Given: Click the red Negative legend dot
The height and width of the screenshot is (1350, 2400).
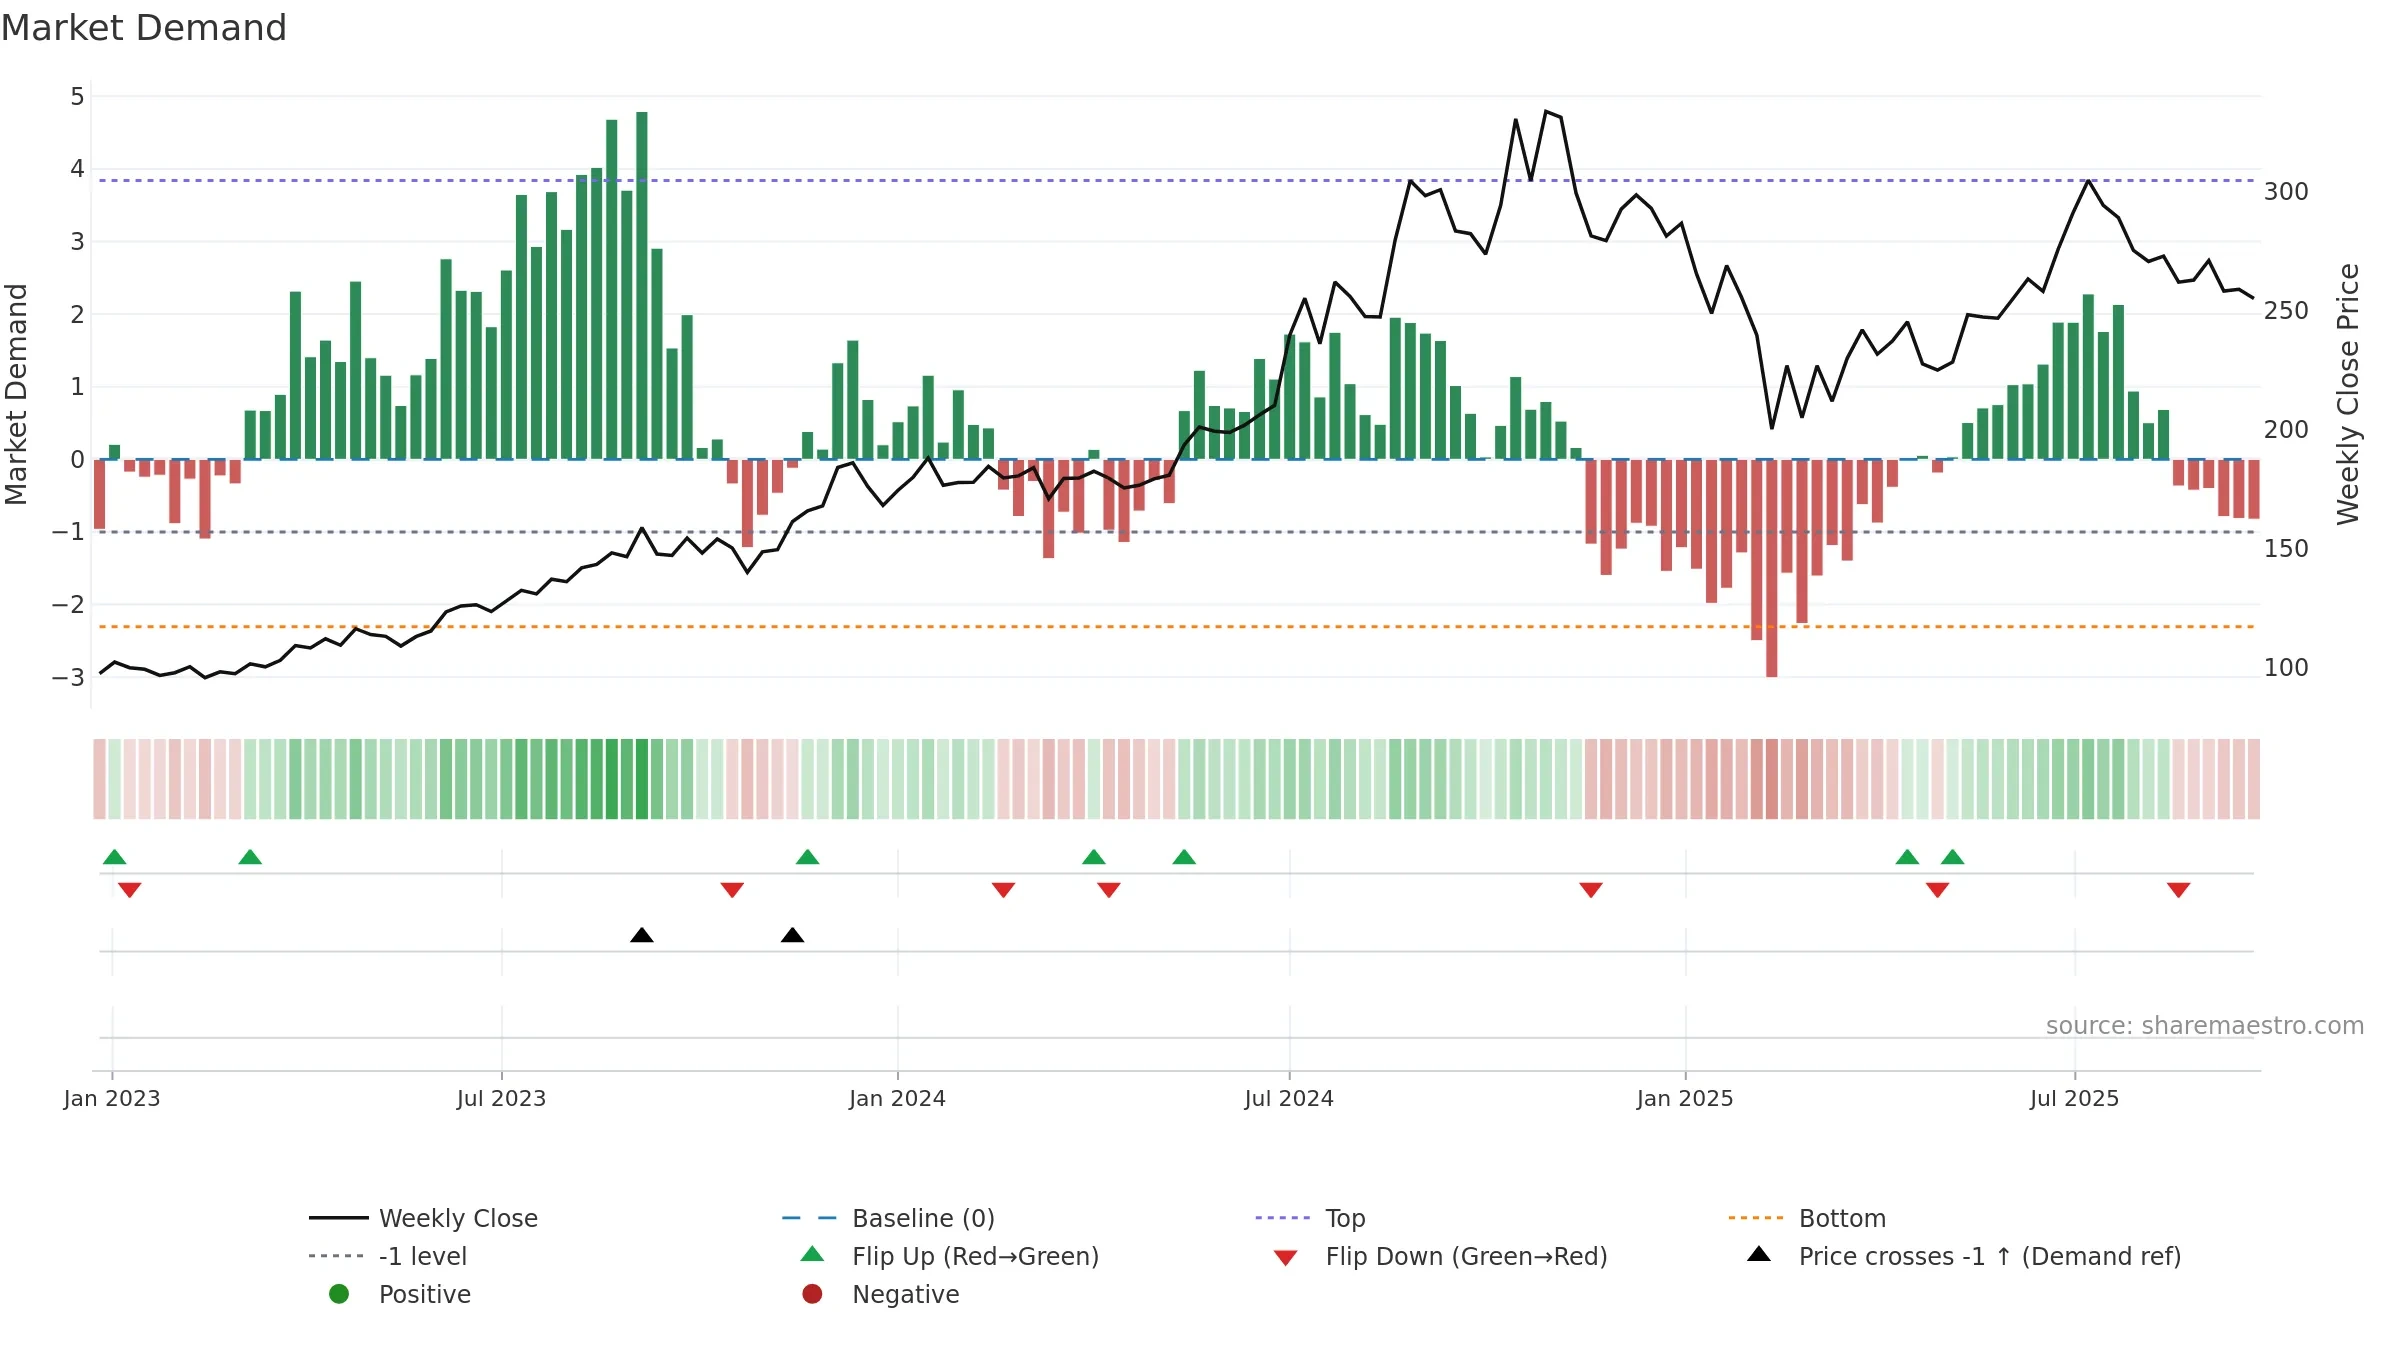Looking at the screenshot, I should [x=812, y=1294].
